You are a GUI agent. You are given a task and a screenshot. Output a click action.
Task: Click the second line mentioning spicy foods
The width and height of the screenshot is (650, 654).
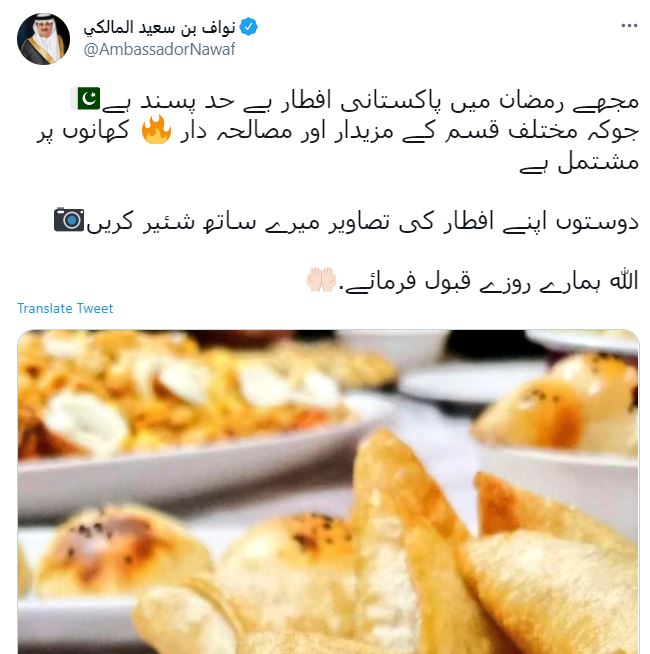[x=338, y=131]
